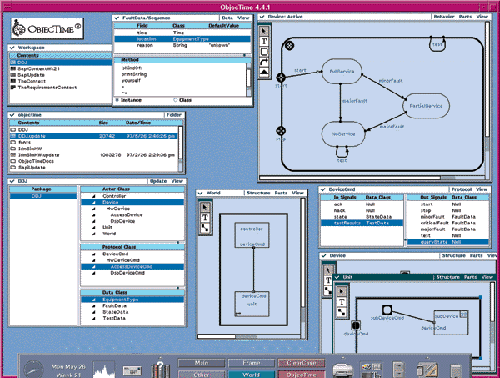Select the arrow pointer tool in behavior editor

(x=264, y=31)
